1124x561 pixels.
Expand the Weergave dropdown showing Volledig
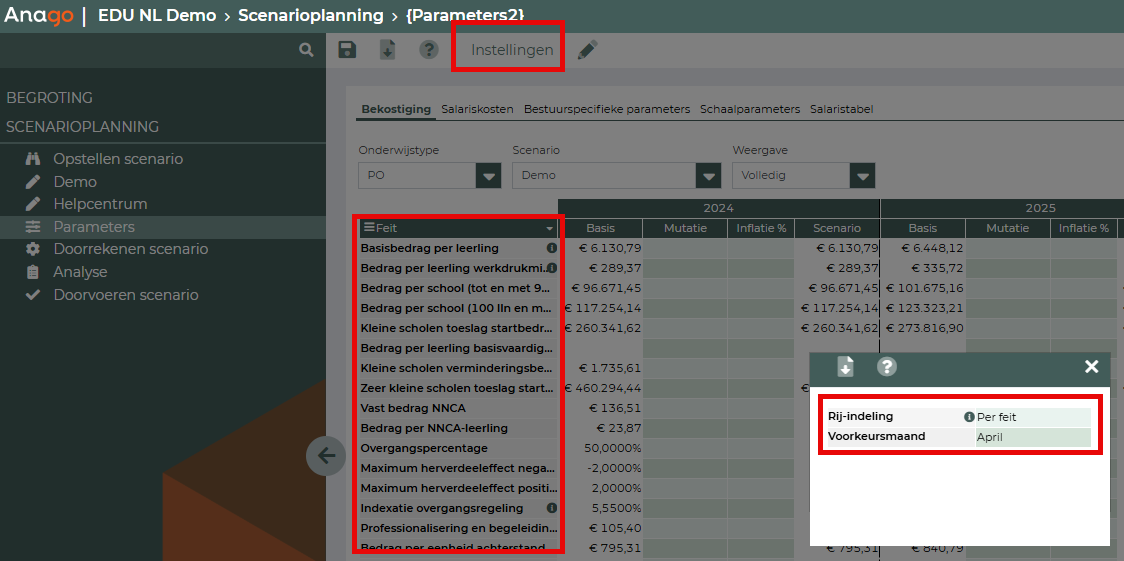pos(862,176)
